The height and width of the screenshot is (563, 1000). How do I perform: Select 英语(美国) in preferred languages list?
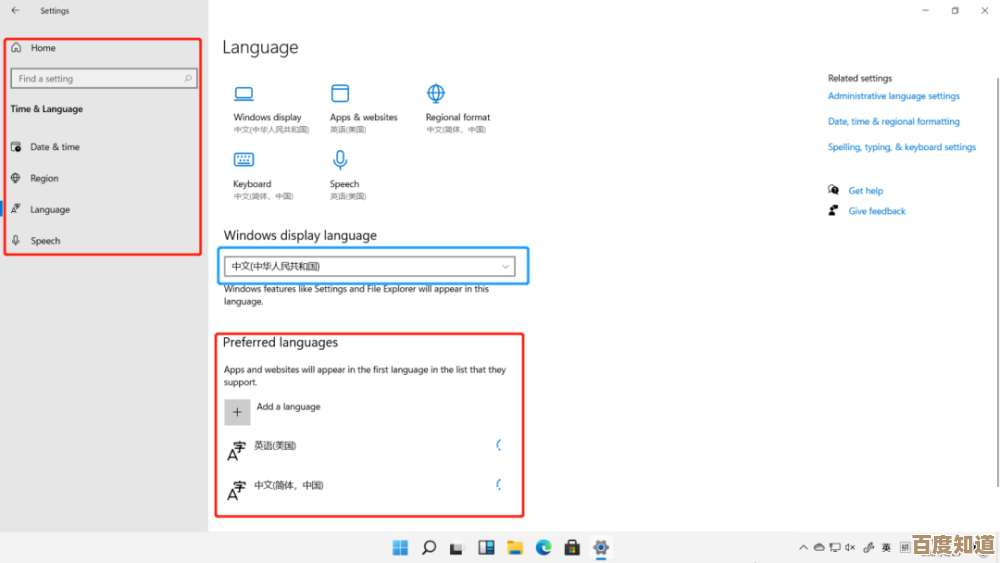point(275,446)
